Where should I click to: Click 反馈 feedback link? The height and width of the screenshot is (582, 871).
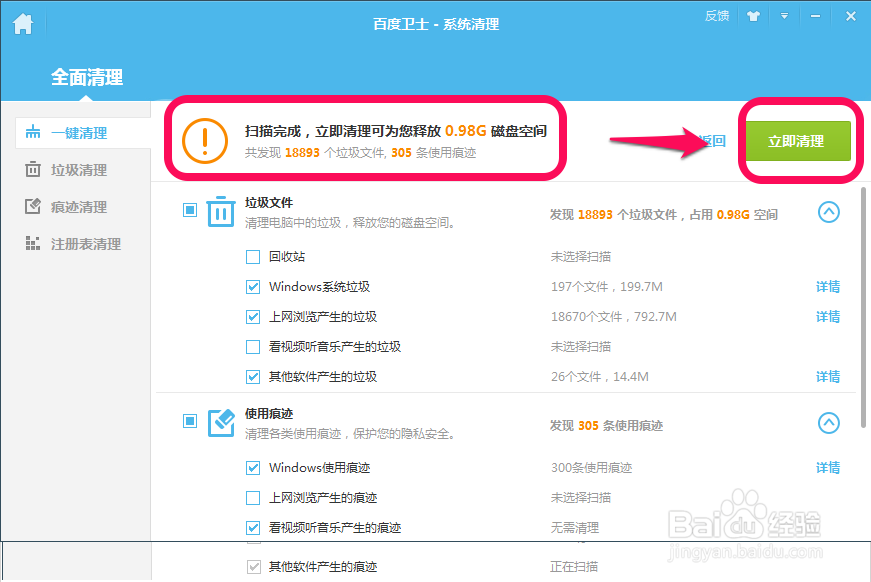coord(717,16)
